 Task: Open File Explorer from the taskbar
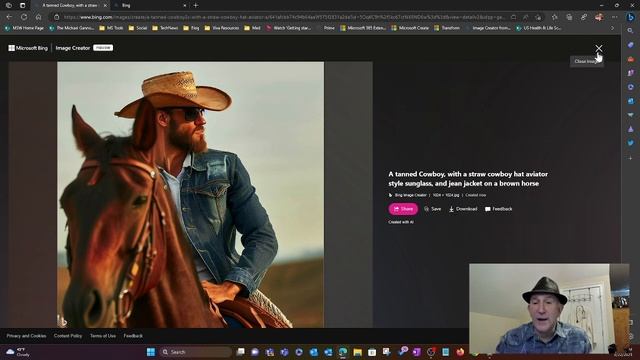coord(358,352)
